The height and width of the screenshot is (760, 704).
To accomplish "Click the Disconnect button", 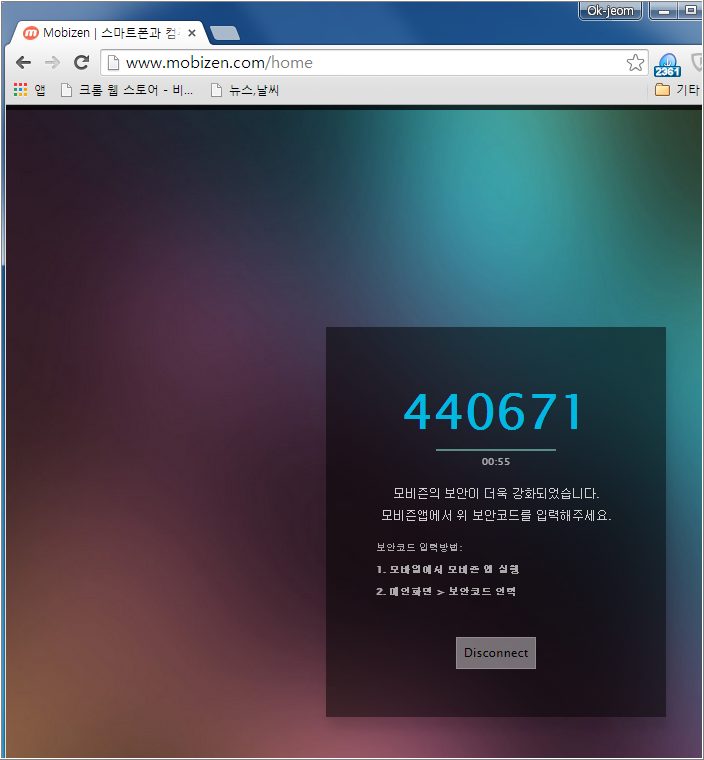I will [x=496, y=653].
